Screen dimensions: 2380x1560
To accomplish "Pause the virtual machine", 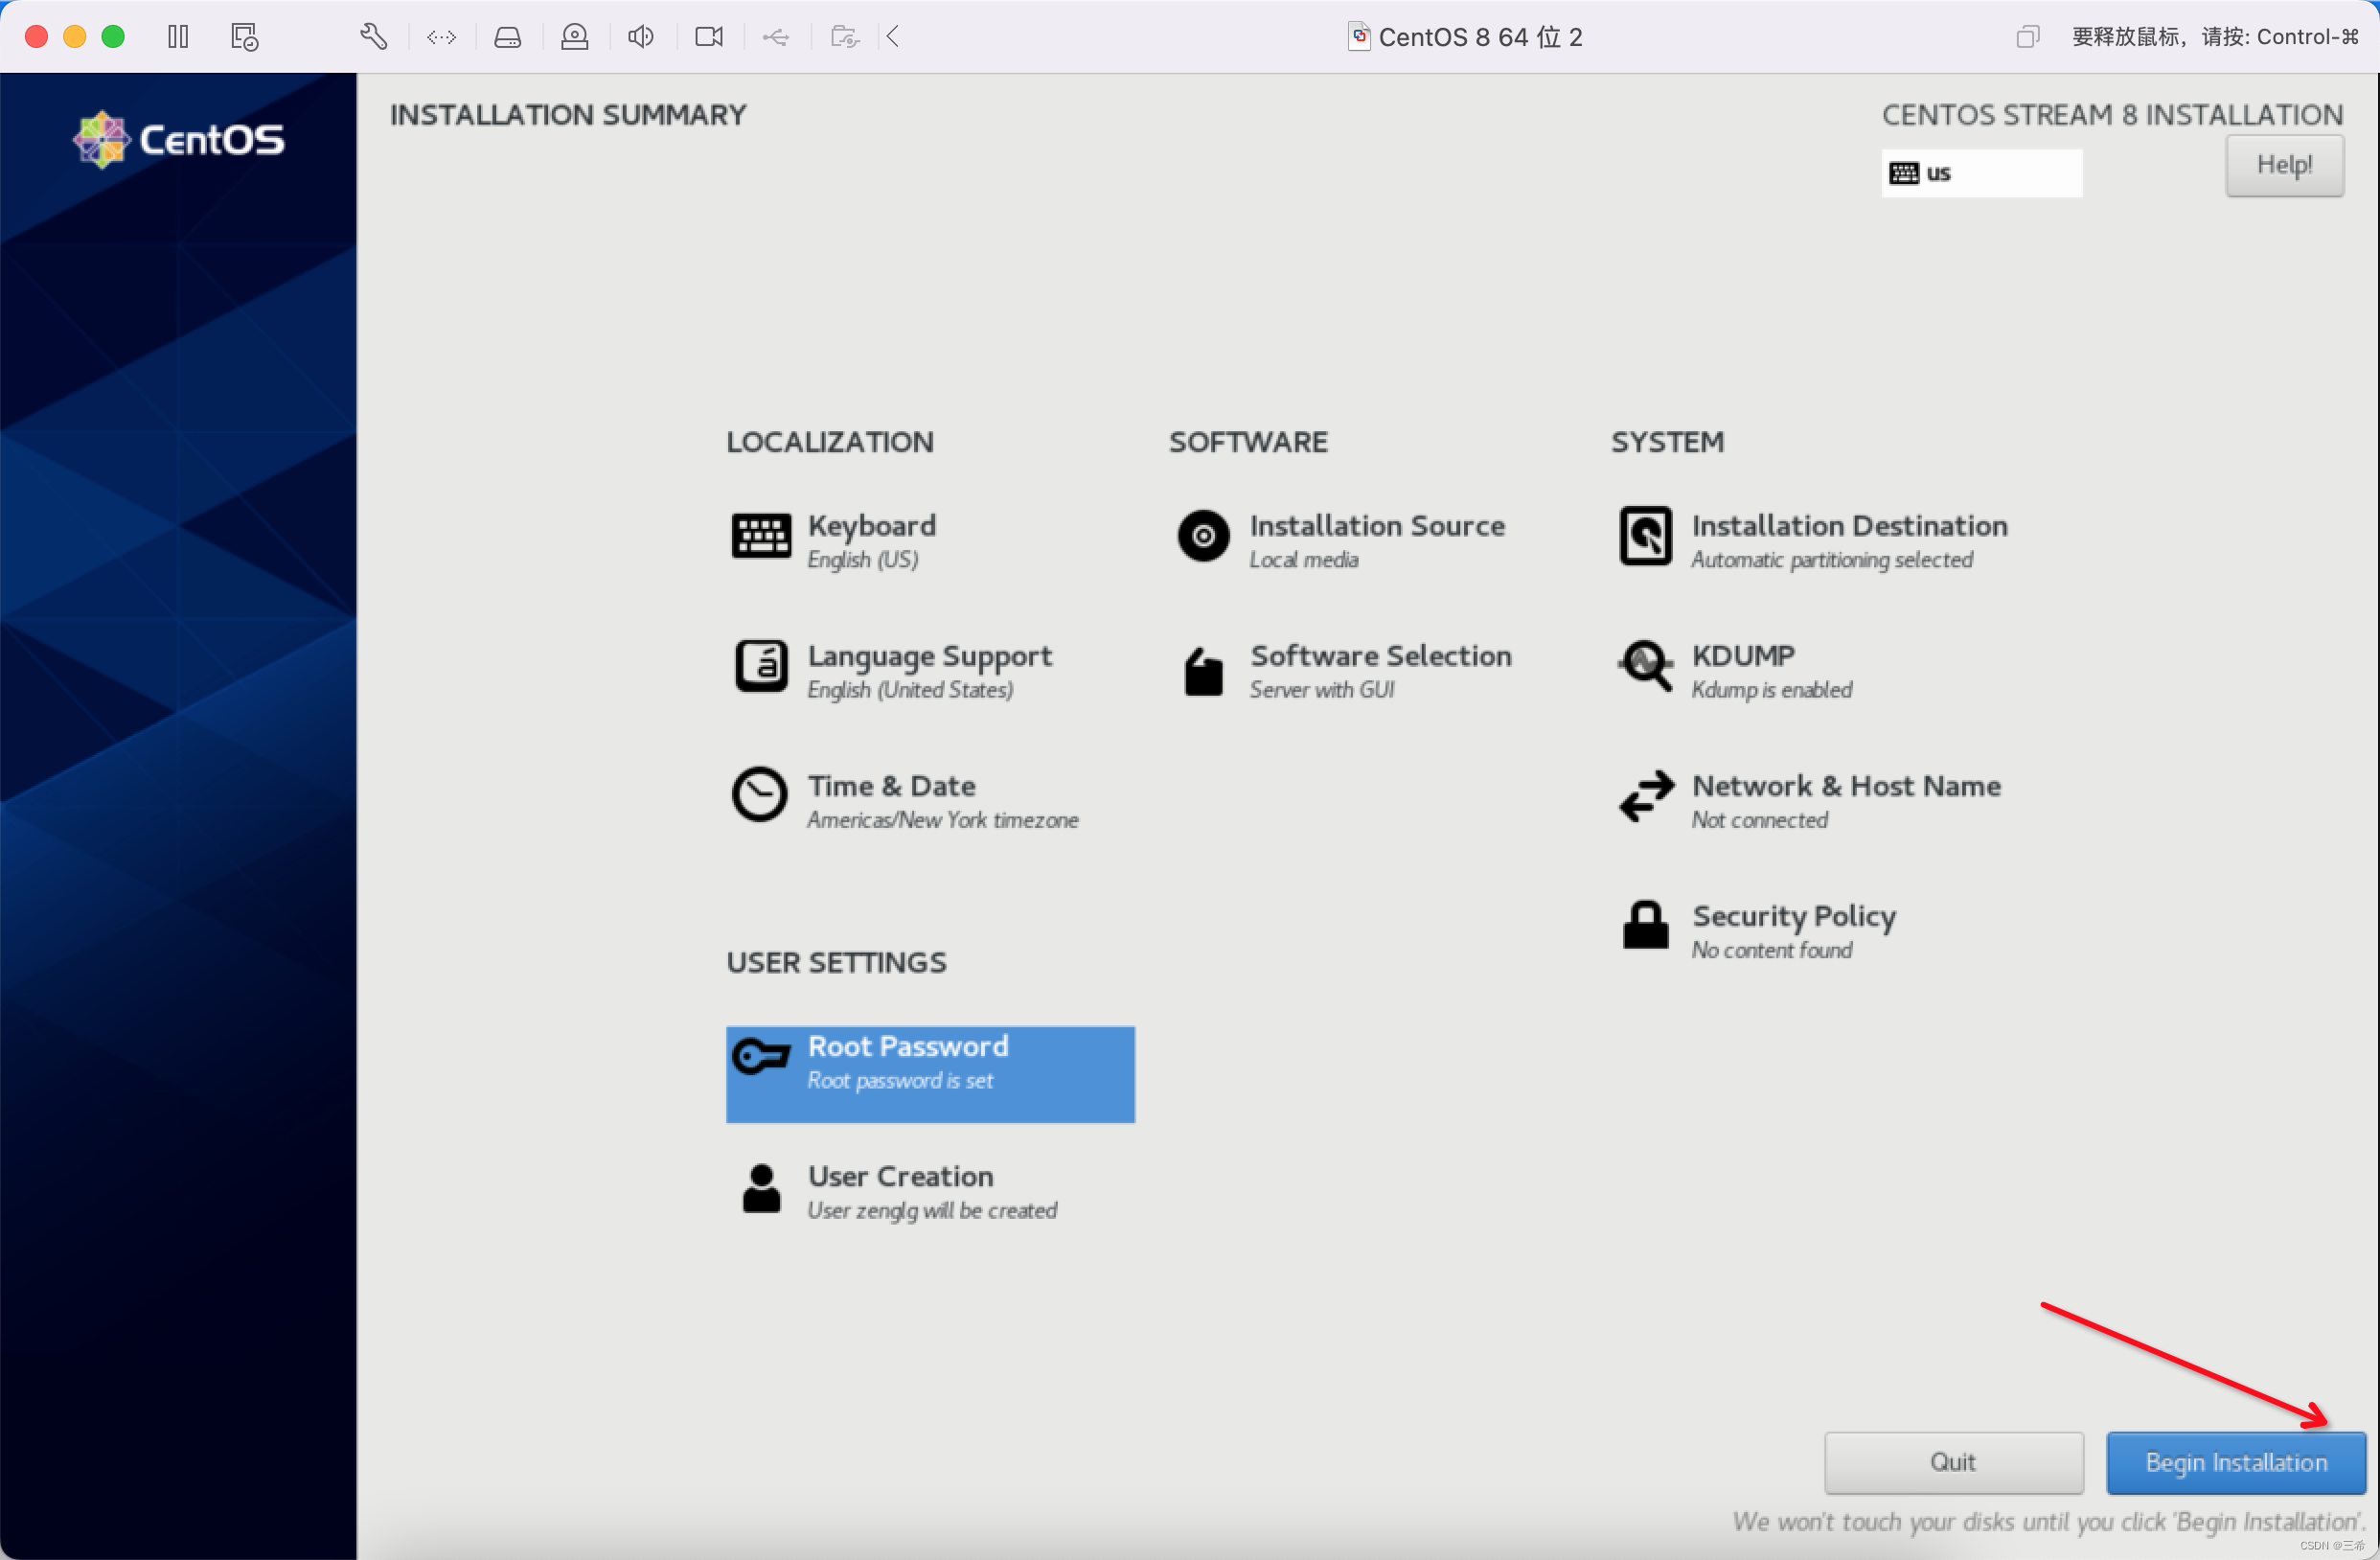I will (178, 36).
